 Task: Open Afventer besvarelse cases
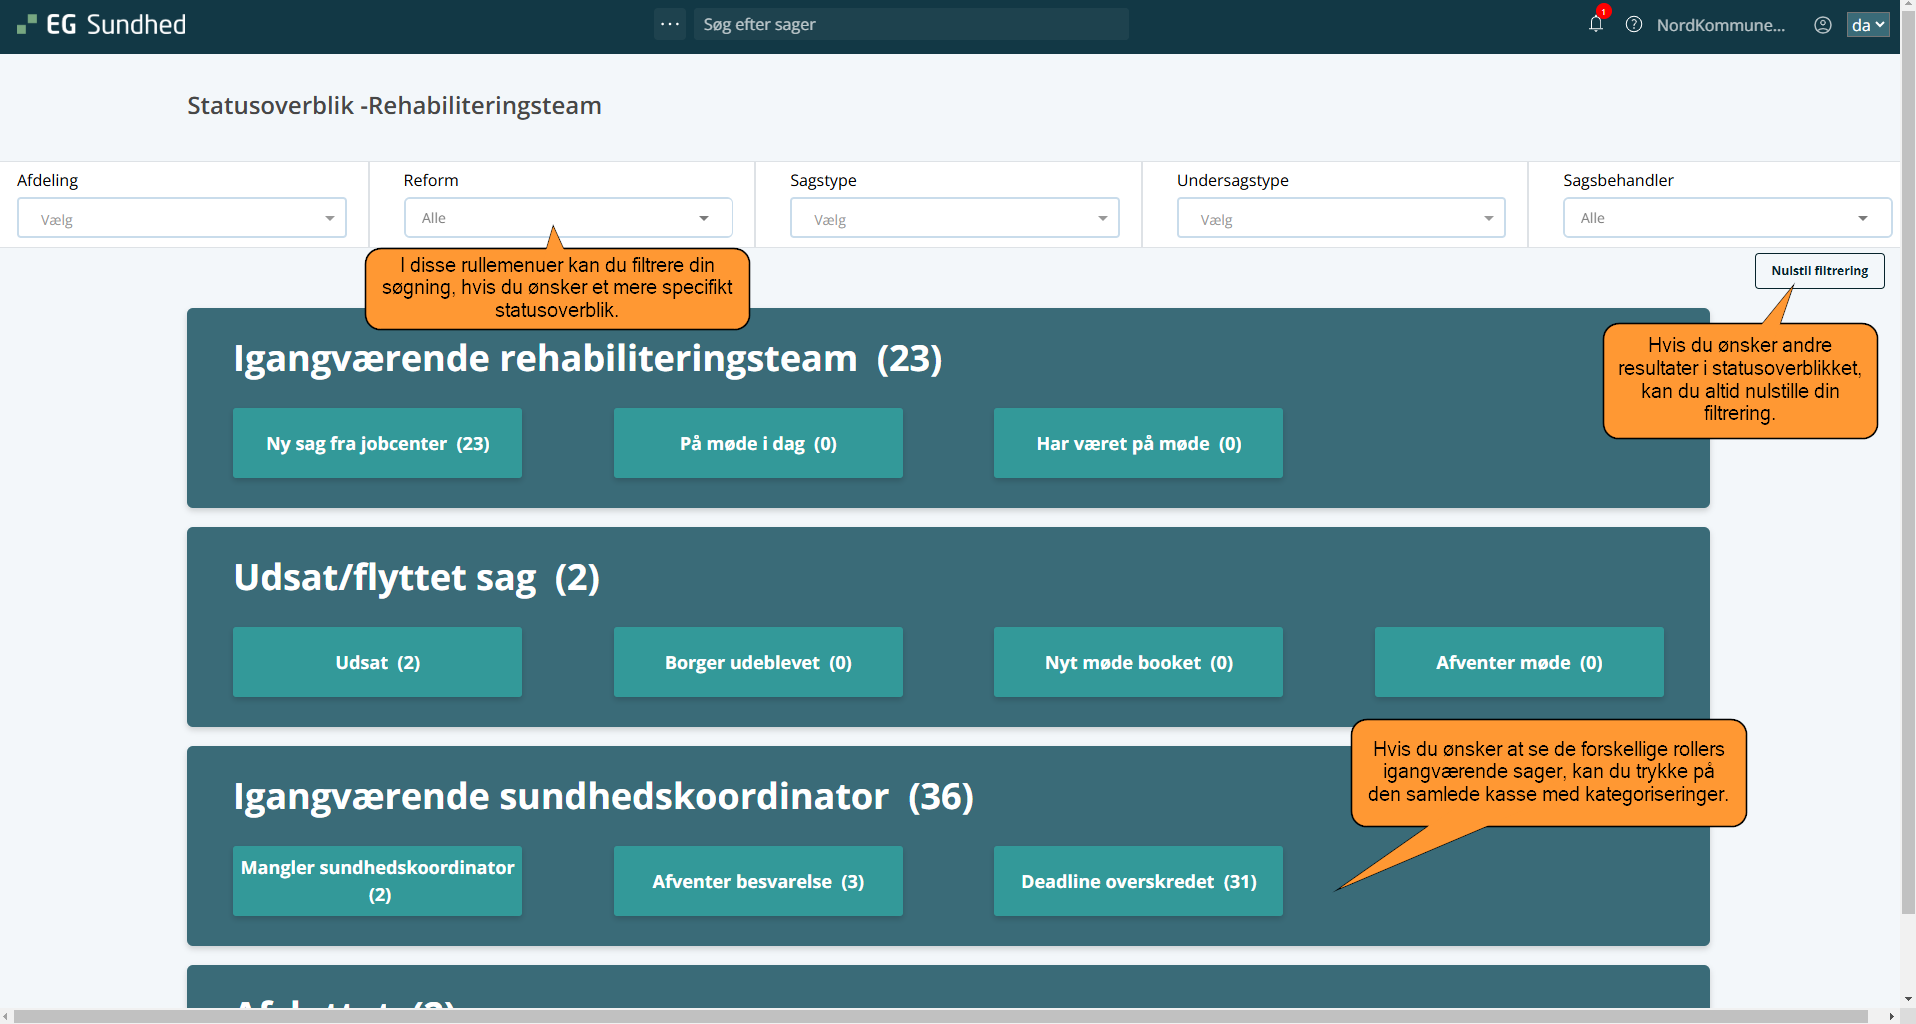coord(758,881)
